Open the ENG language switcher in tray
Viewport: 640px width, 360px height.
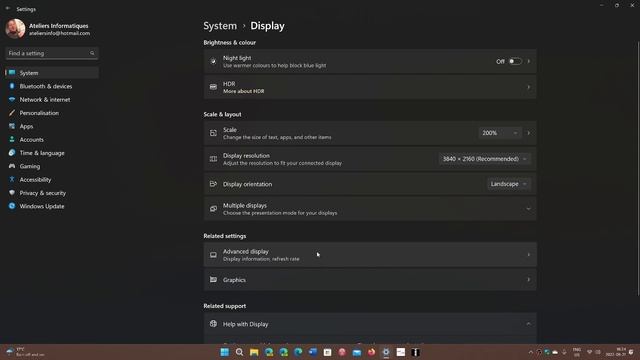point(577,352)
